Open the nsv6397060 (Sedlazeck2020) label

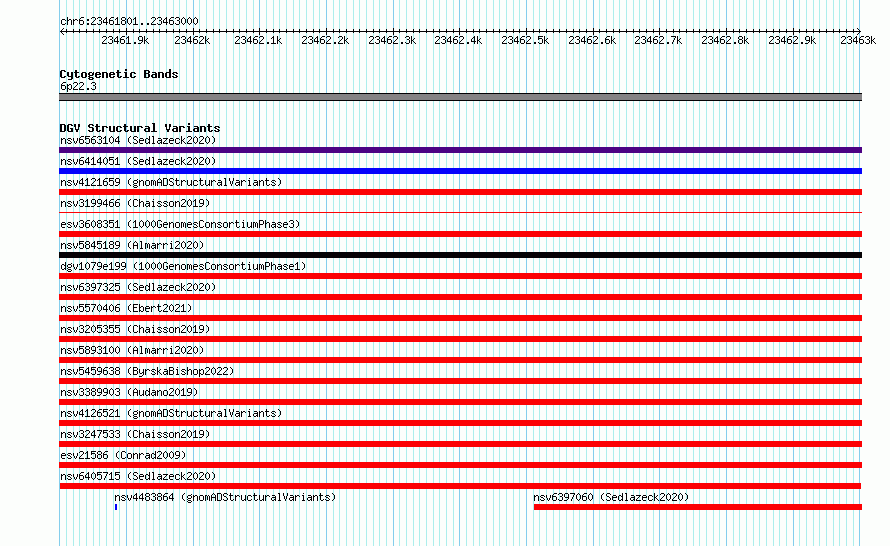coord(611,497)
